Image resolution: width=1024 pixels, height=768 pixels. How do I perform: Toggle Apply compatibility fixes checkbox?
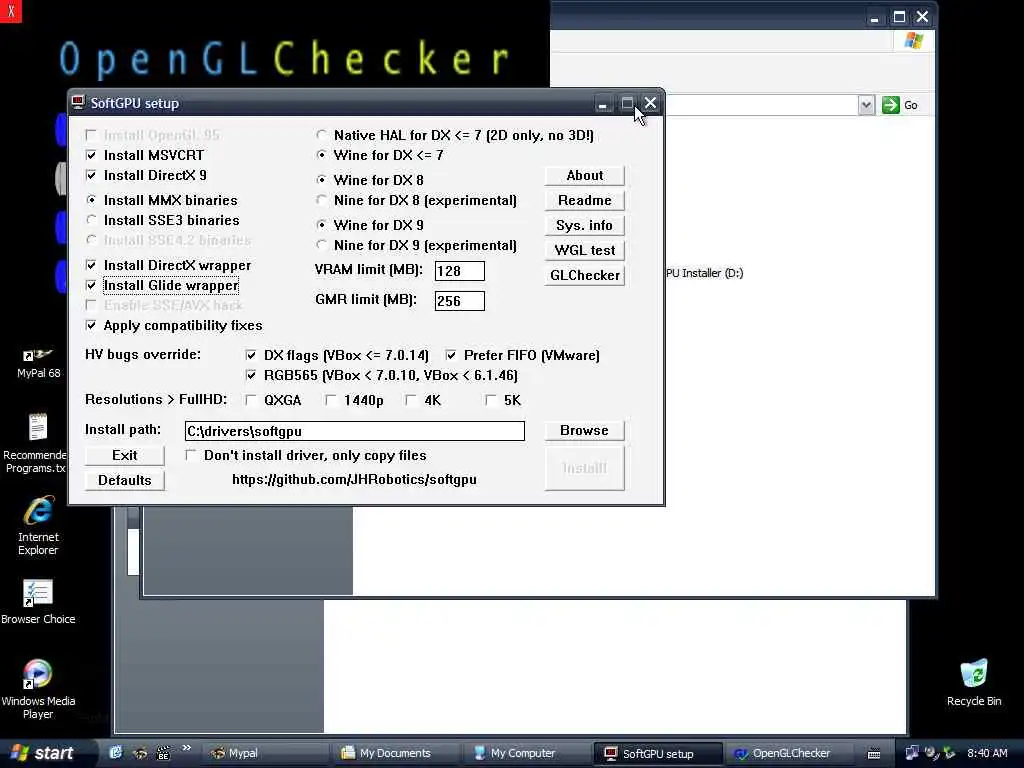91,325
